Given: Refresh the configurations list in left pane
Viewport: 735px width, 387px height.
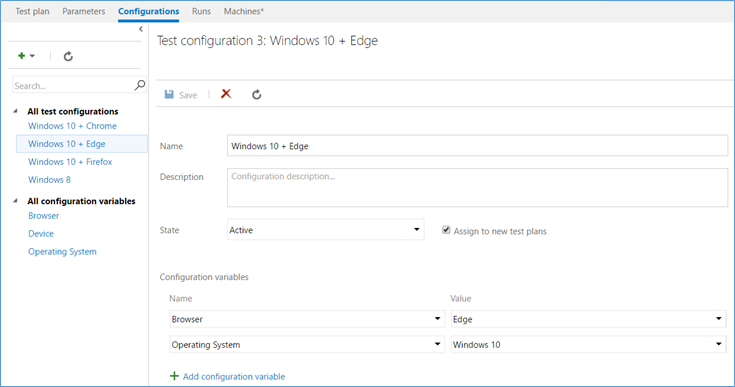Looking at the screenshot, I should (68, 56).
